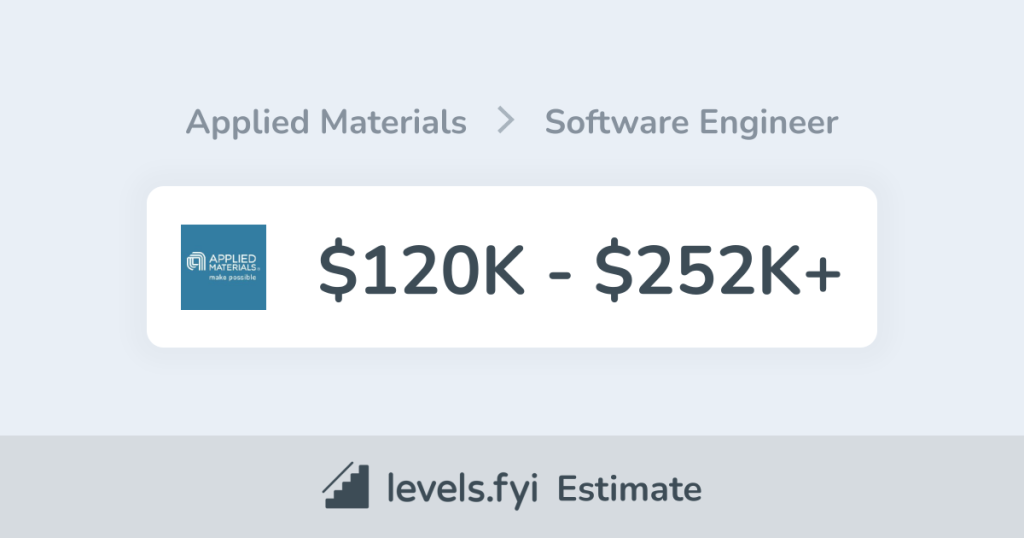Select the Software Engineer breadcrumb
This screenshot has width=1024, height=538.
[691, 122]
